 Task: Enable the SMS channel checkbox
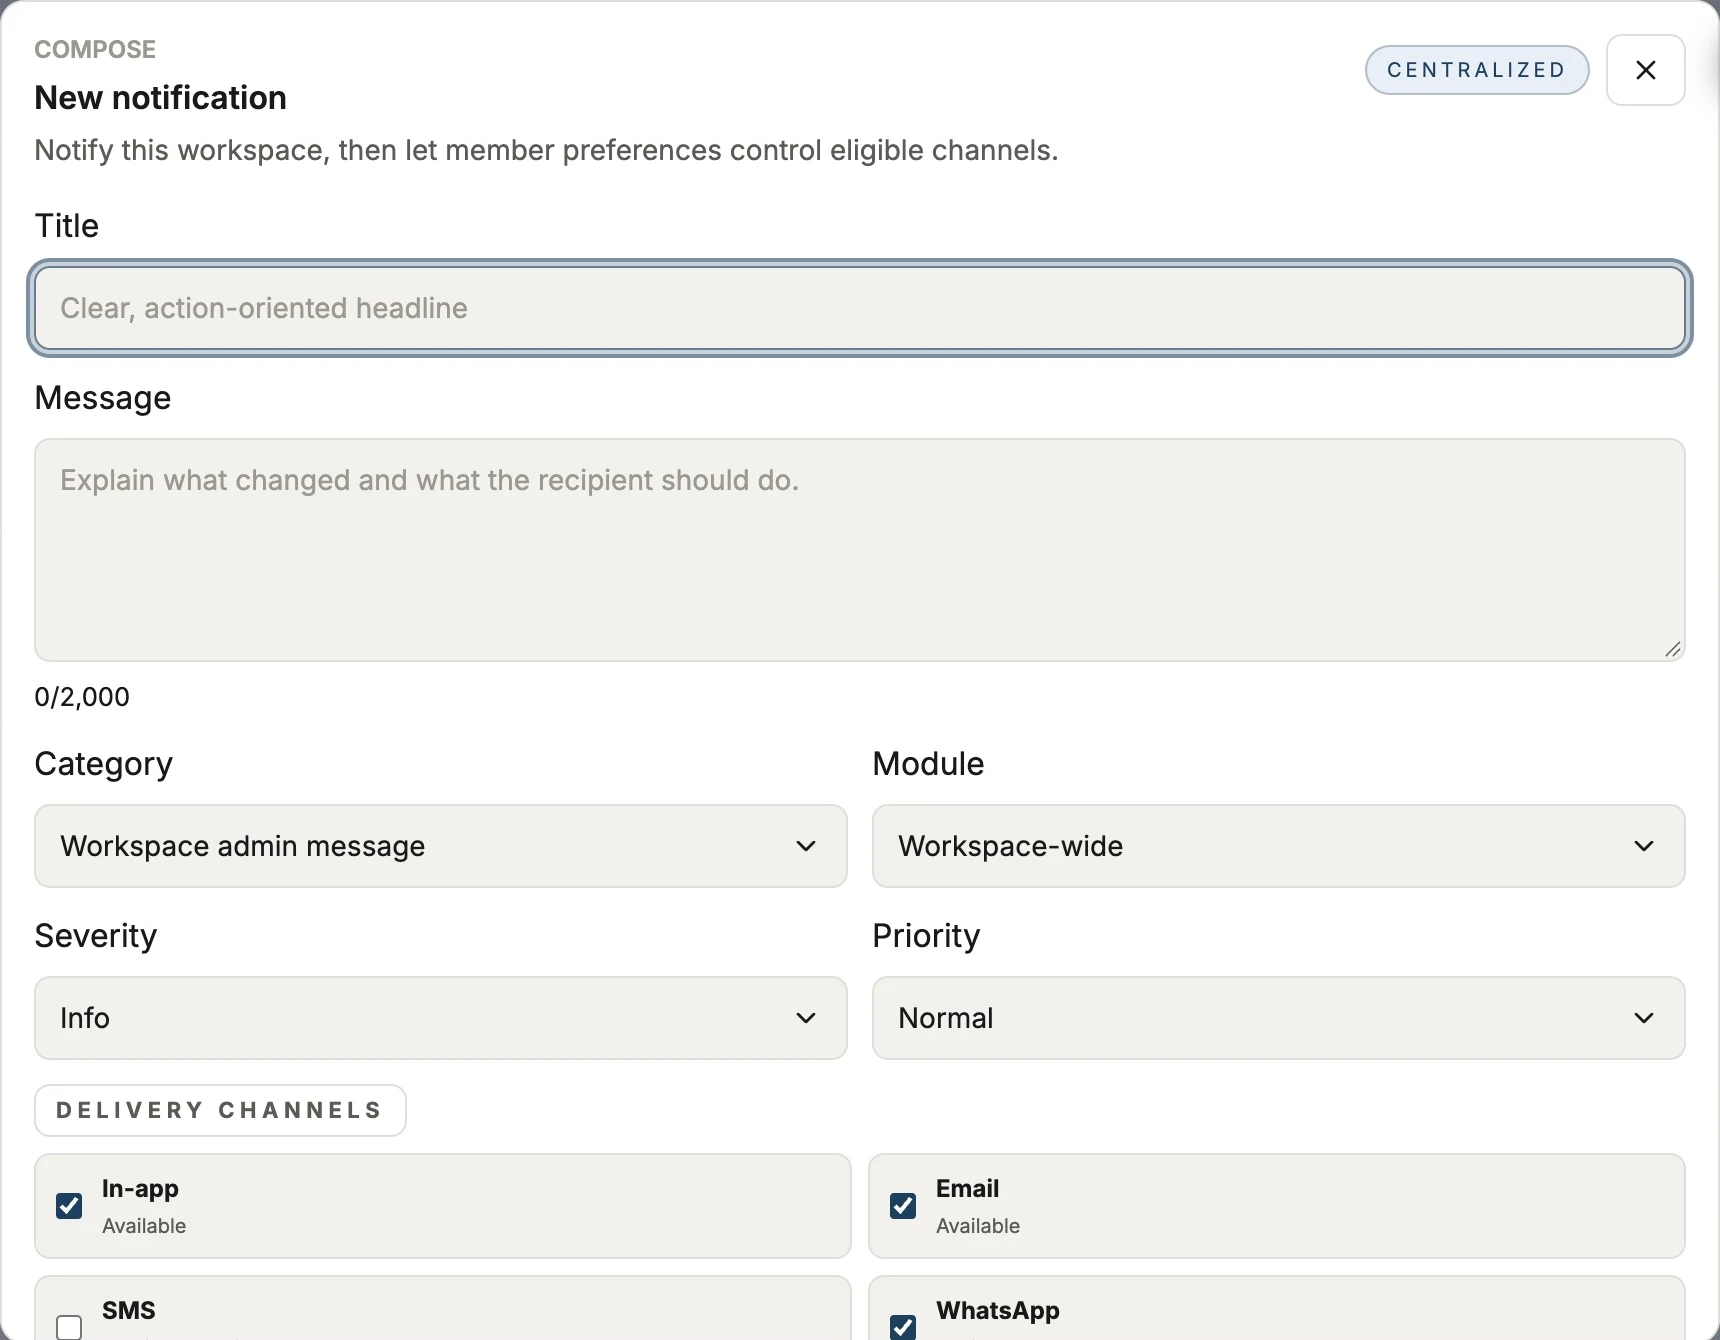click(69, 1327)
